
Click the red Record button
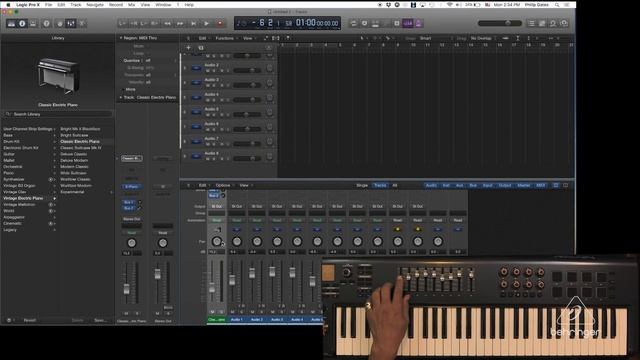(220, 24)
